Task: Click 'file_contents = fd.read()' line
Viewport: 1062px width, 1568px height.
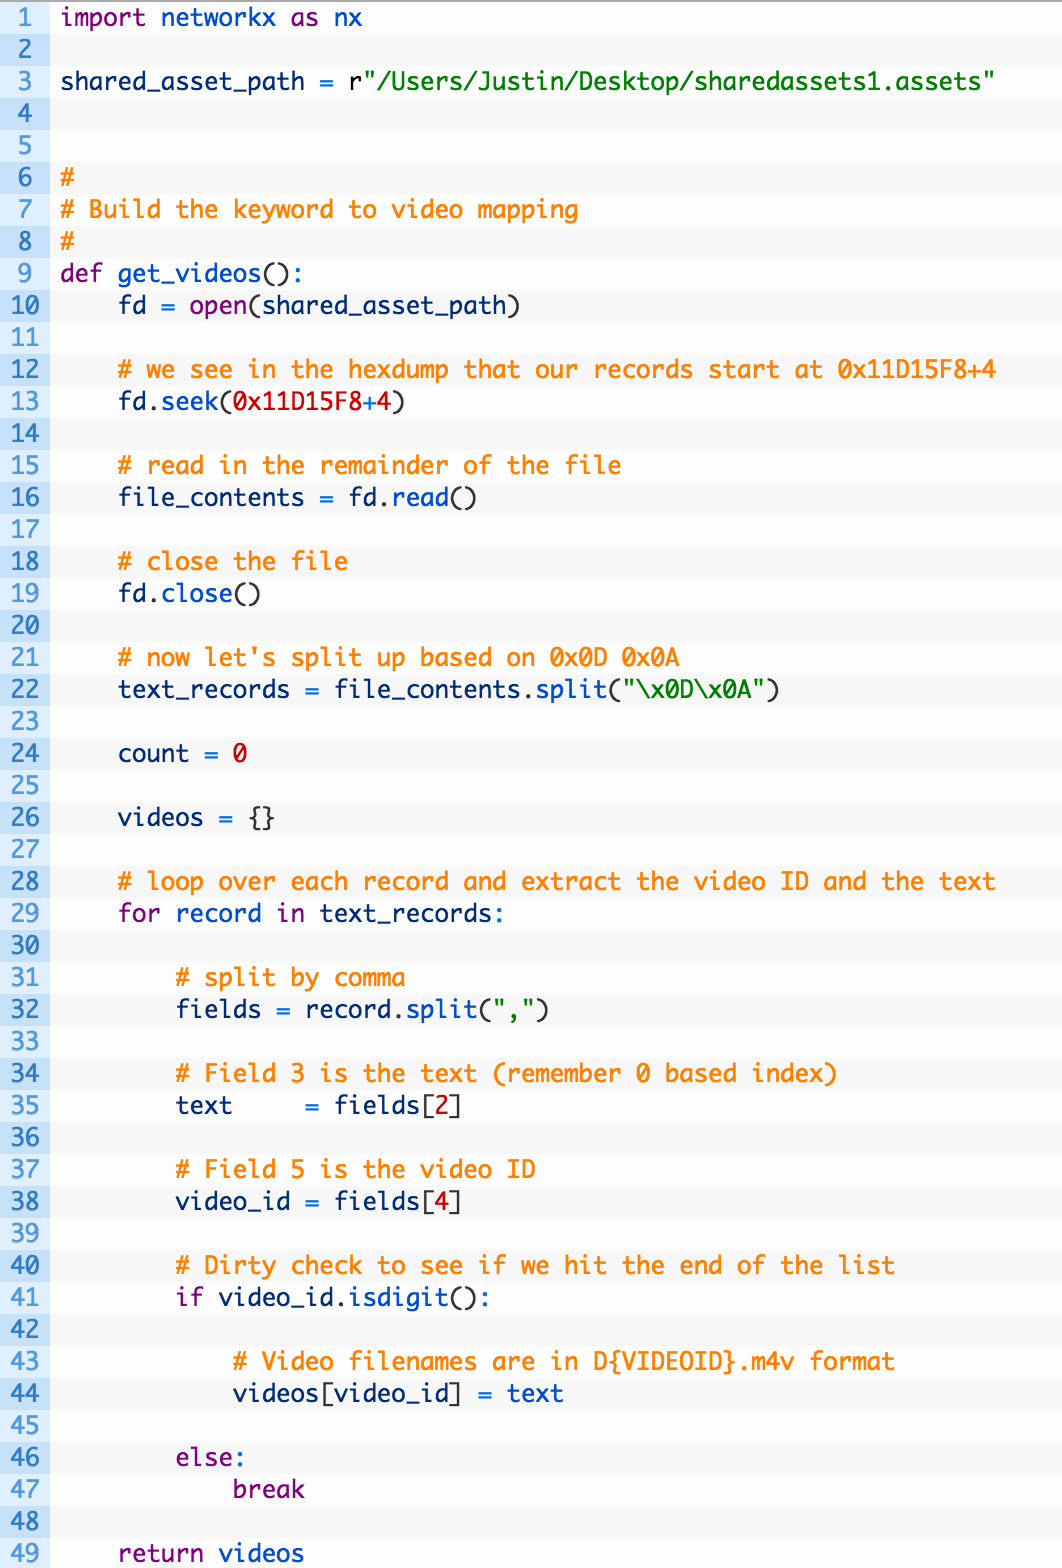Action: pos(297,498)
